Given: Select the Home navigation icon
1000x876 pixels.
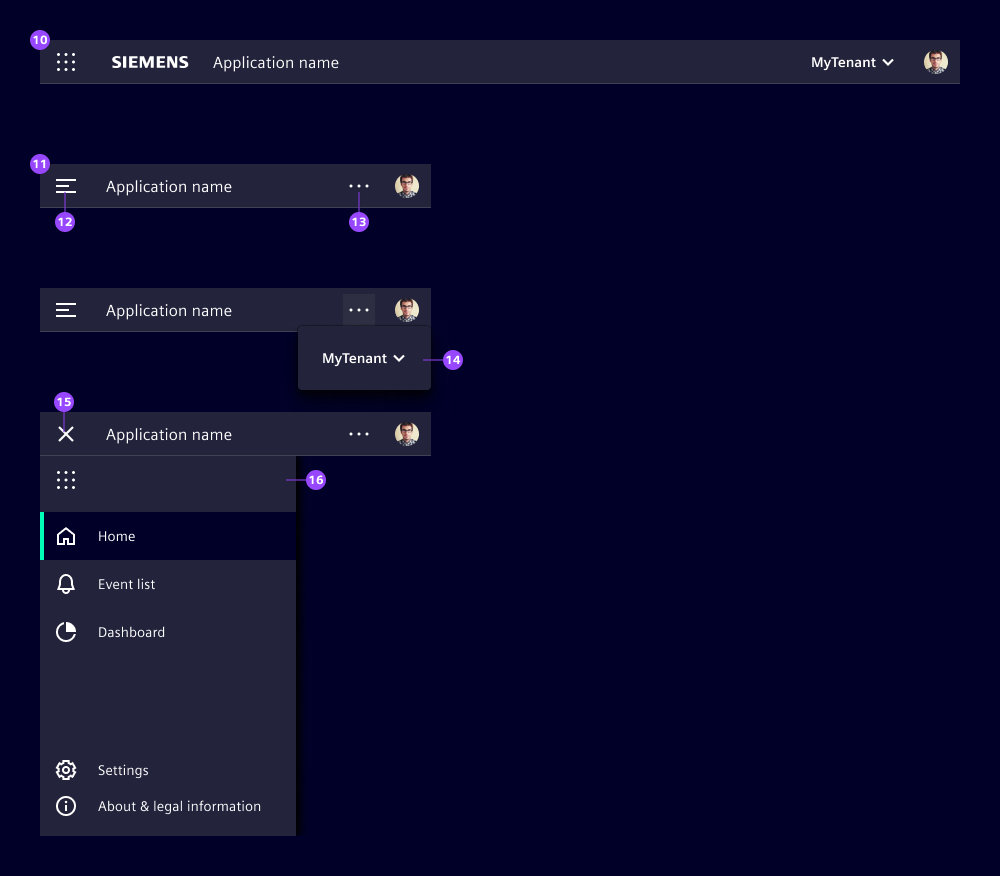Looking at the screenshot, I should coord(66,536).
